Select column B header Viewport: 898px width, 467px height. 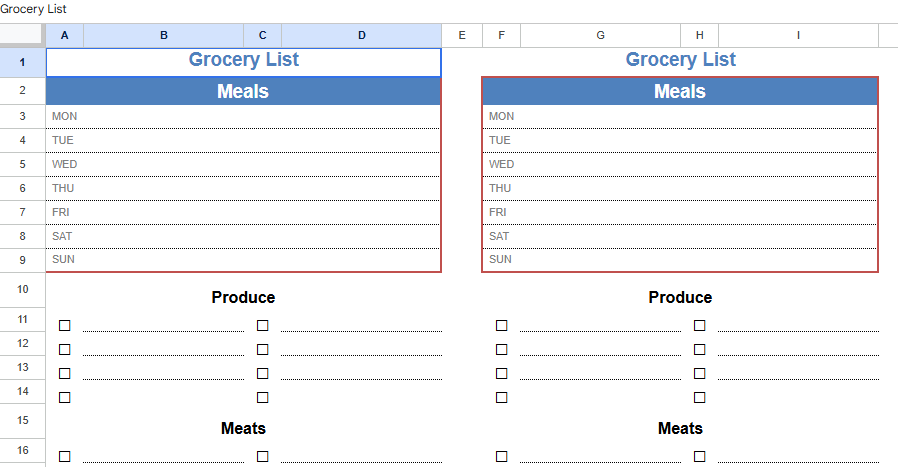[163, 35]
